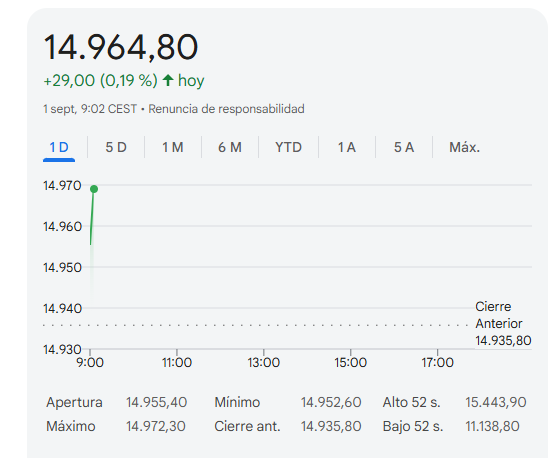Switch to the 5 D chart range
The width and height of the screenshot is (560, 458).
(x=116, y=147)
